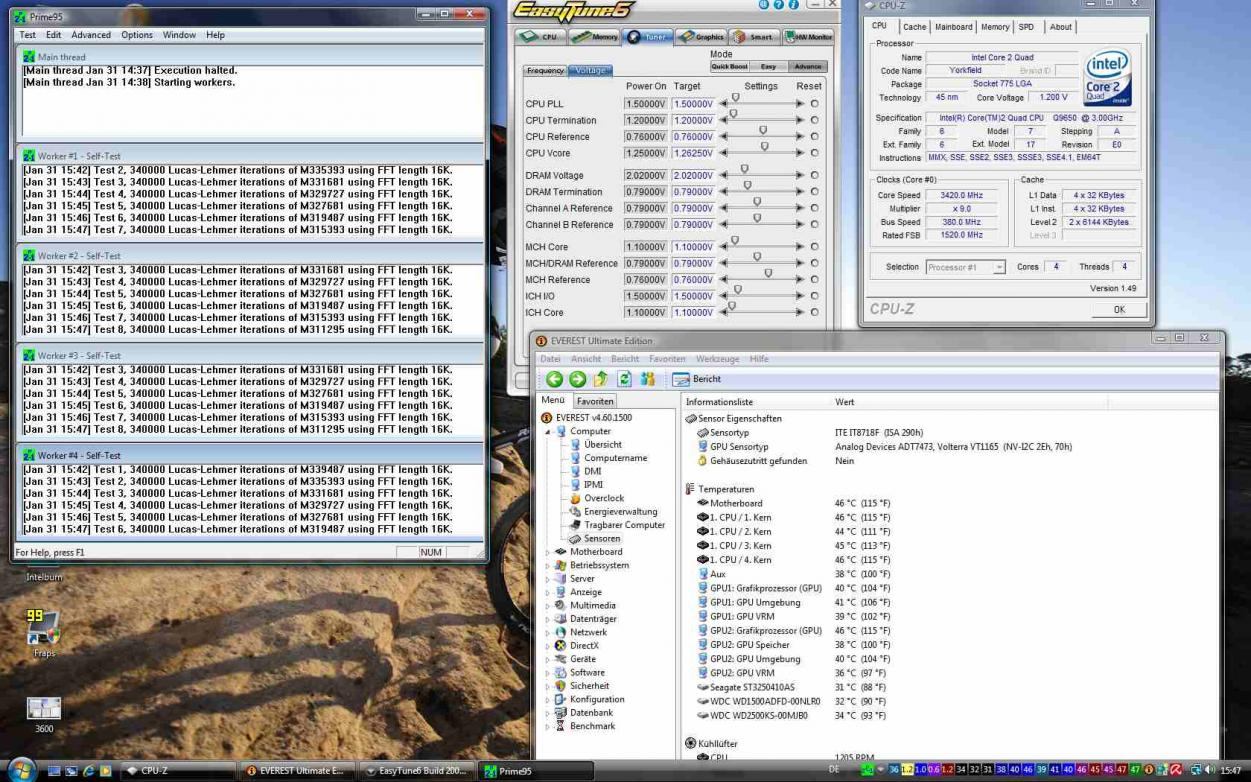This screenshot has height=782, width=1251.
Task: Reset ICH I/O voltage radio button
Action: (814, 296)
